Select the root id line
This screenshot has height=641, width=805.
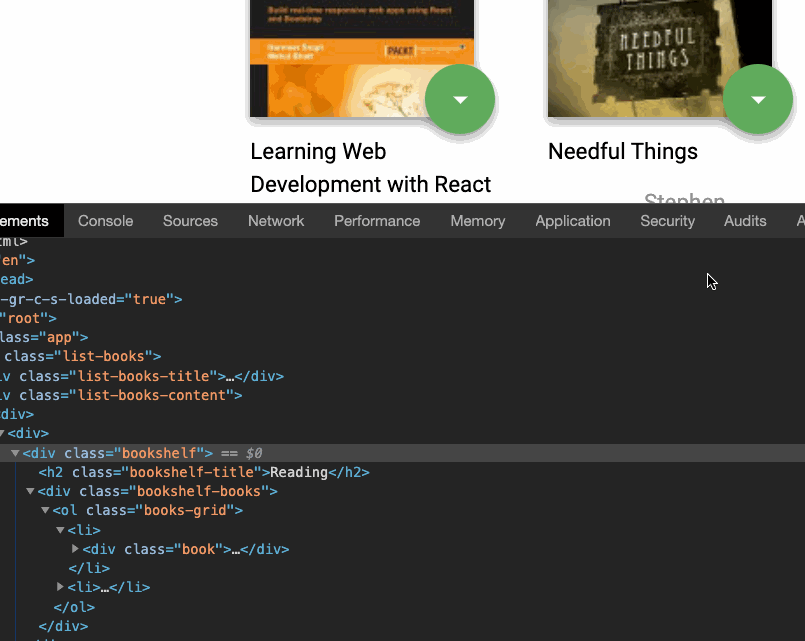28,318
